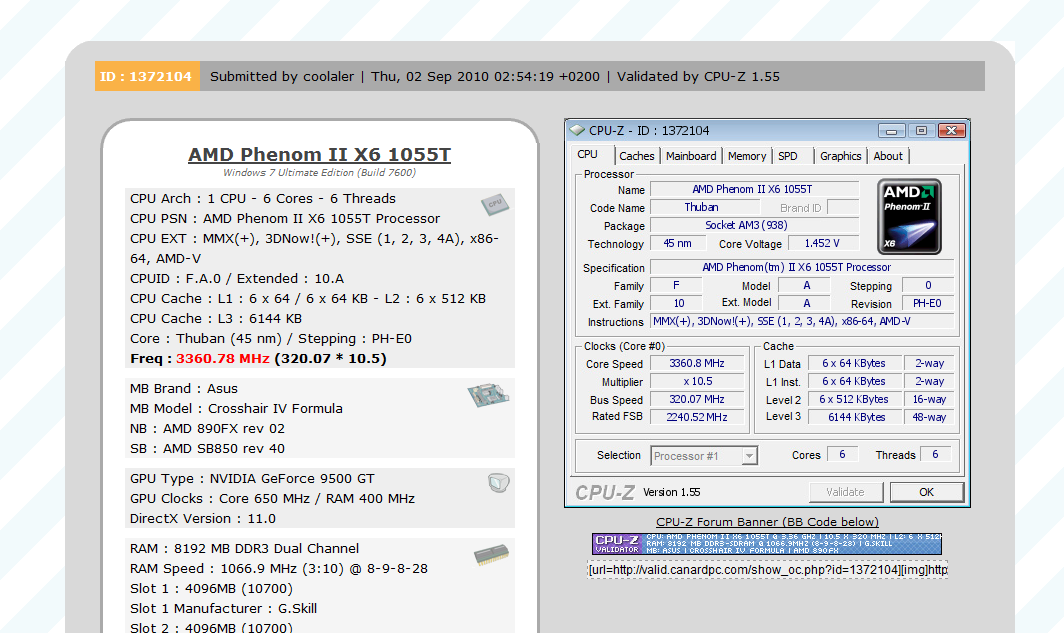This screenshot has width=1064, height=633.
Task: Click the monitor icon beside GPU Type
Action: tap(499, 483)
